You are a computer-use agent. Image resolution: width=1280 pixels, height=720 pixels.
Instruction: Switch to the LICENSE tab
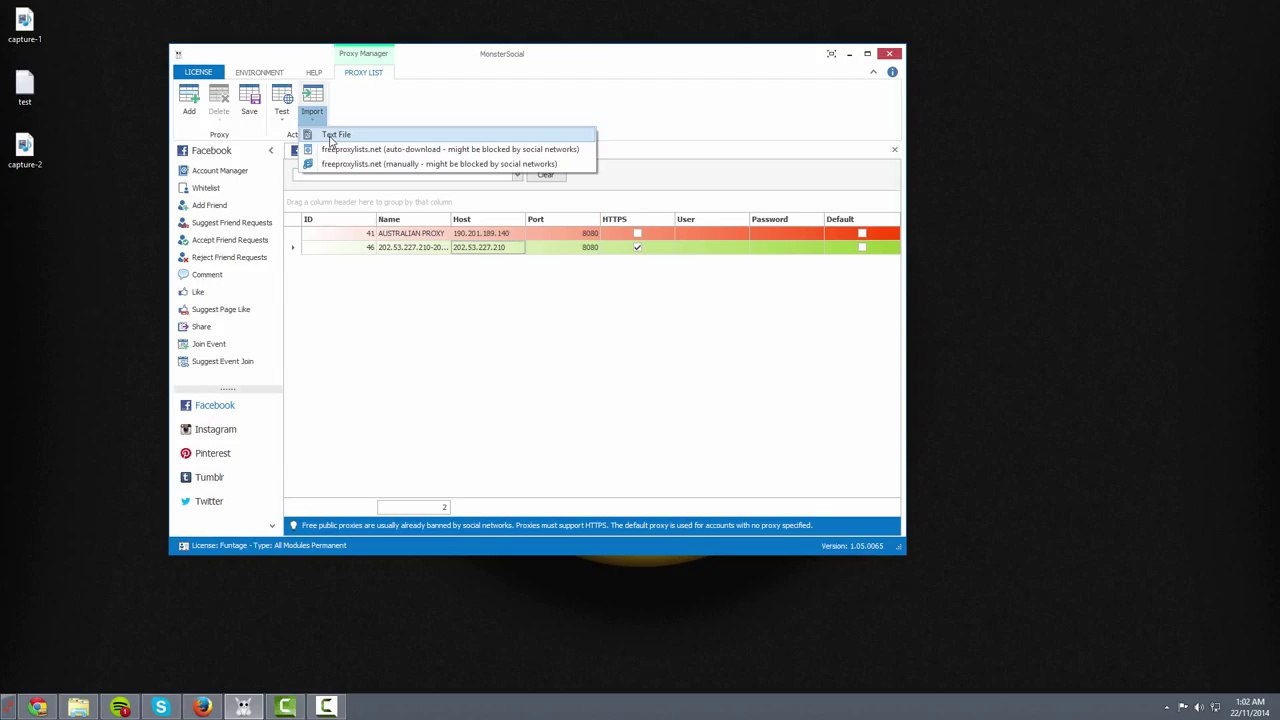tap(198, 72)
